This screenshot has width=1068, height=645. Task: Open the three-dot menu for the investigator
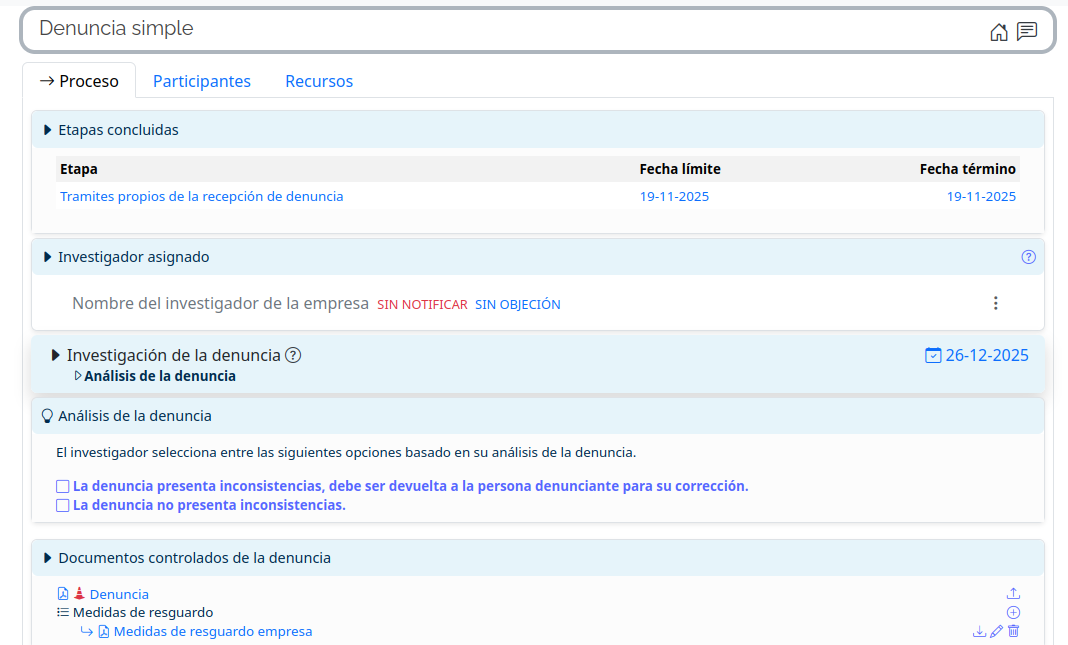pos(995,303)
